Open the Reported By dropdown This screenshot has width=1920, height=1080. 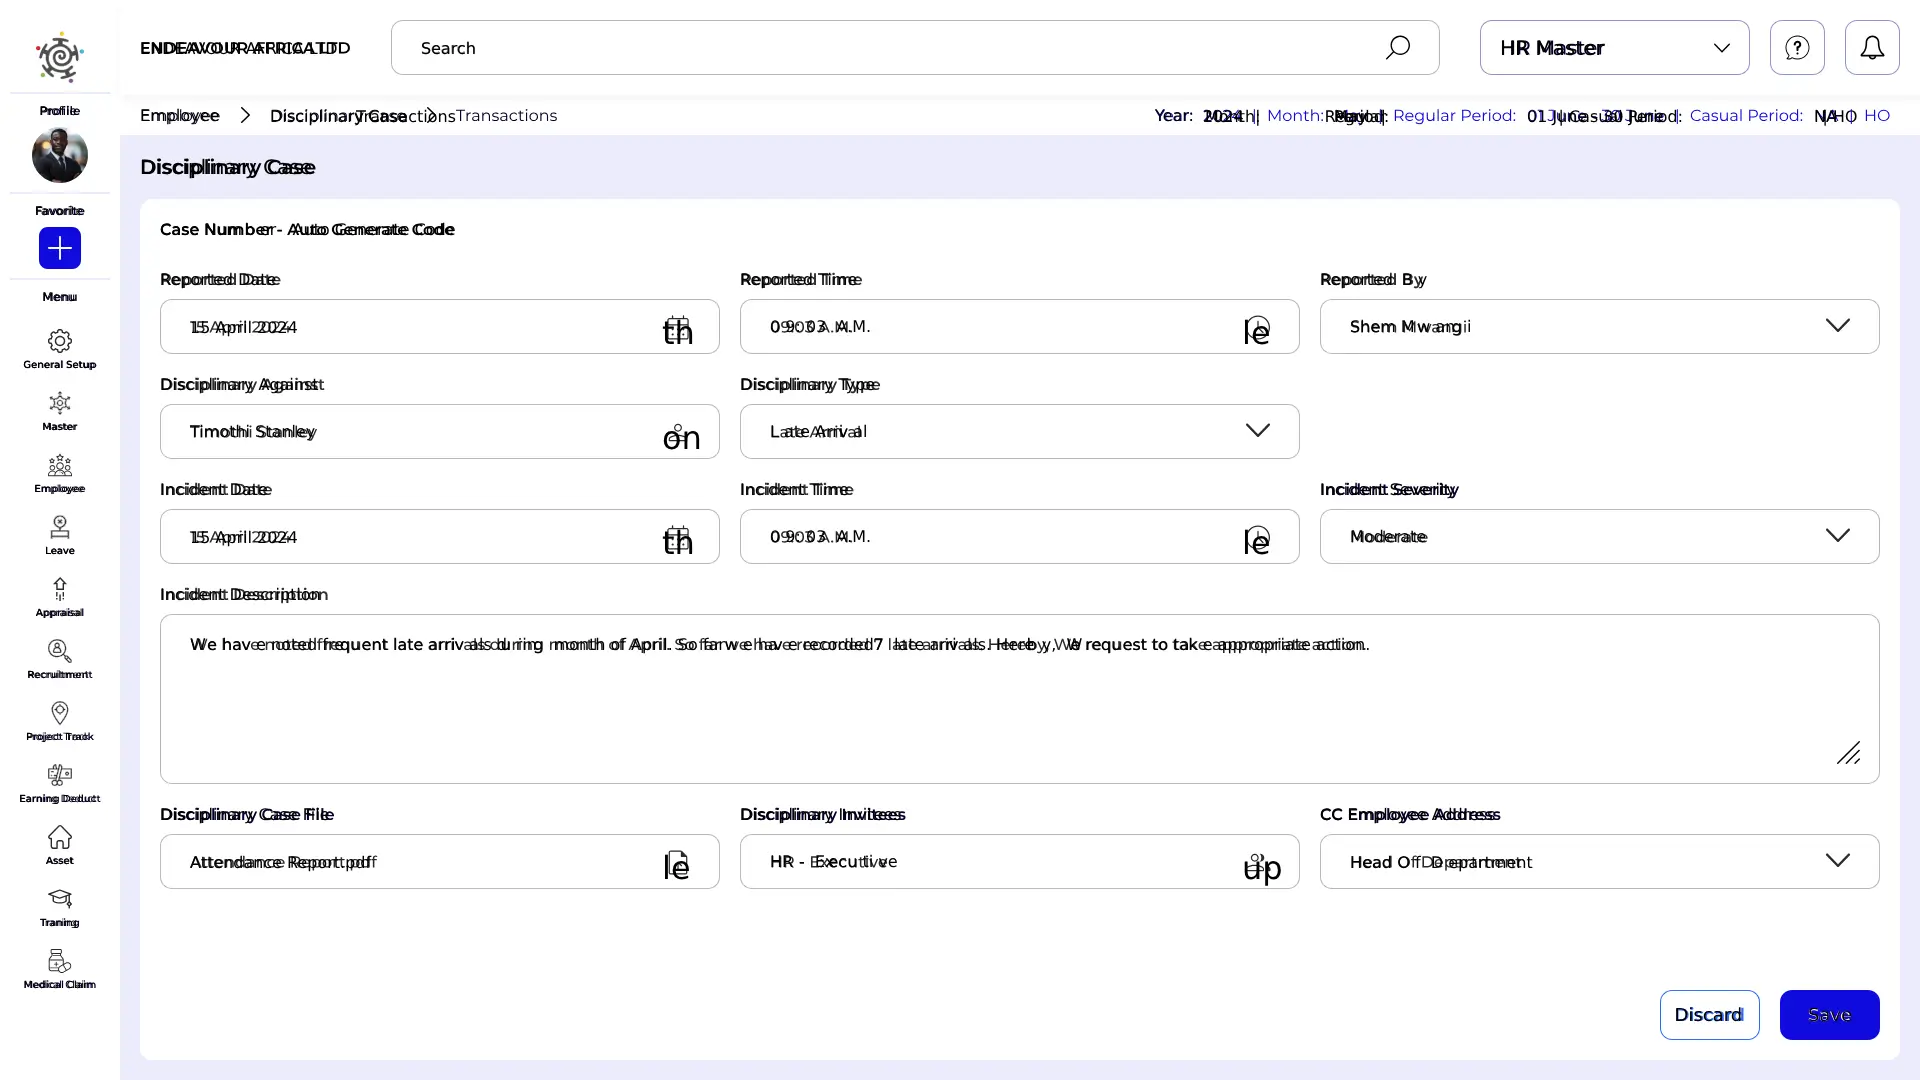click(x=1598, y=327)
